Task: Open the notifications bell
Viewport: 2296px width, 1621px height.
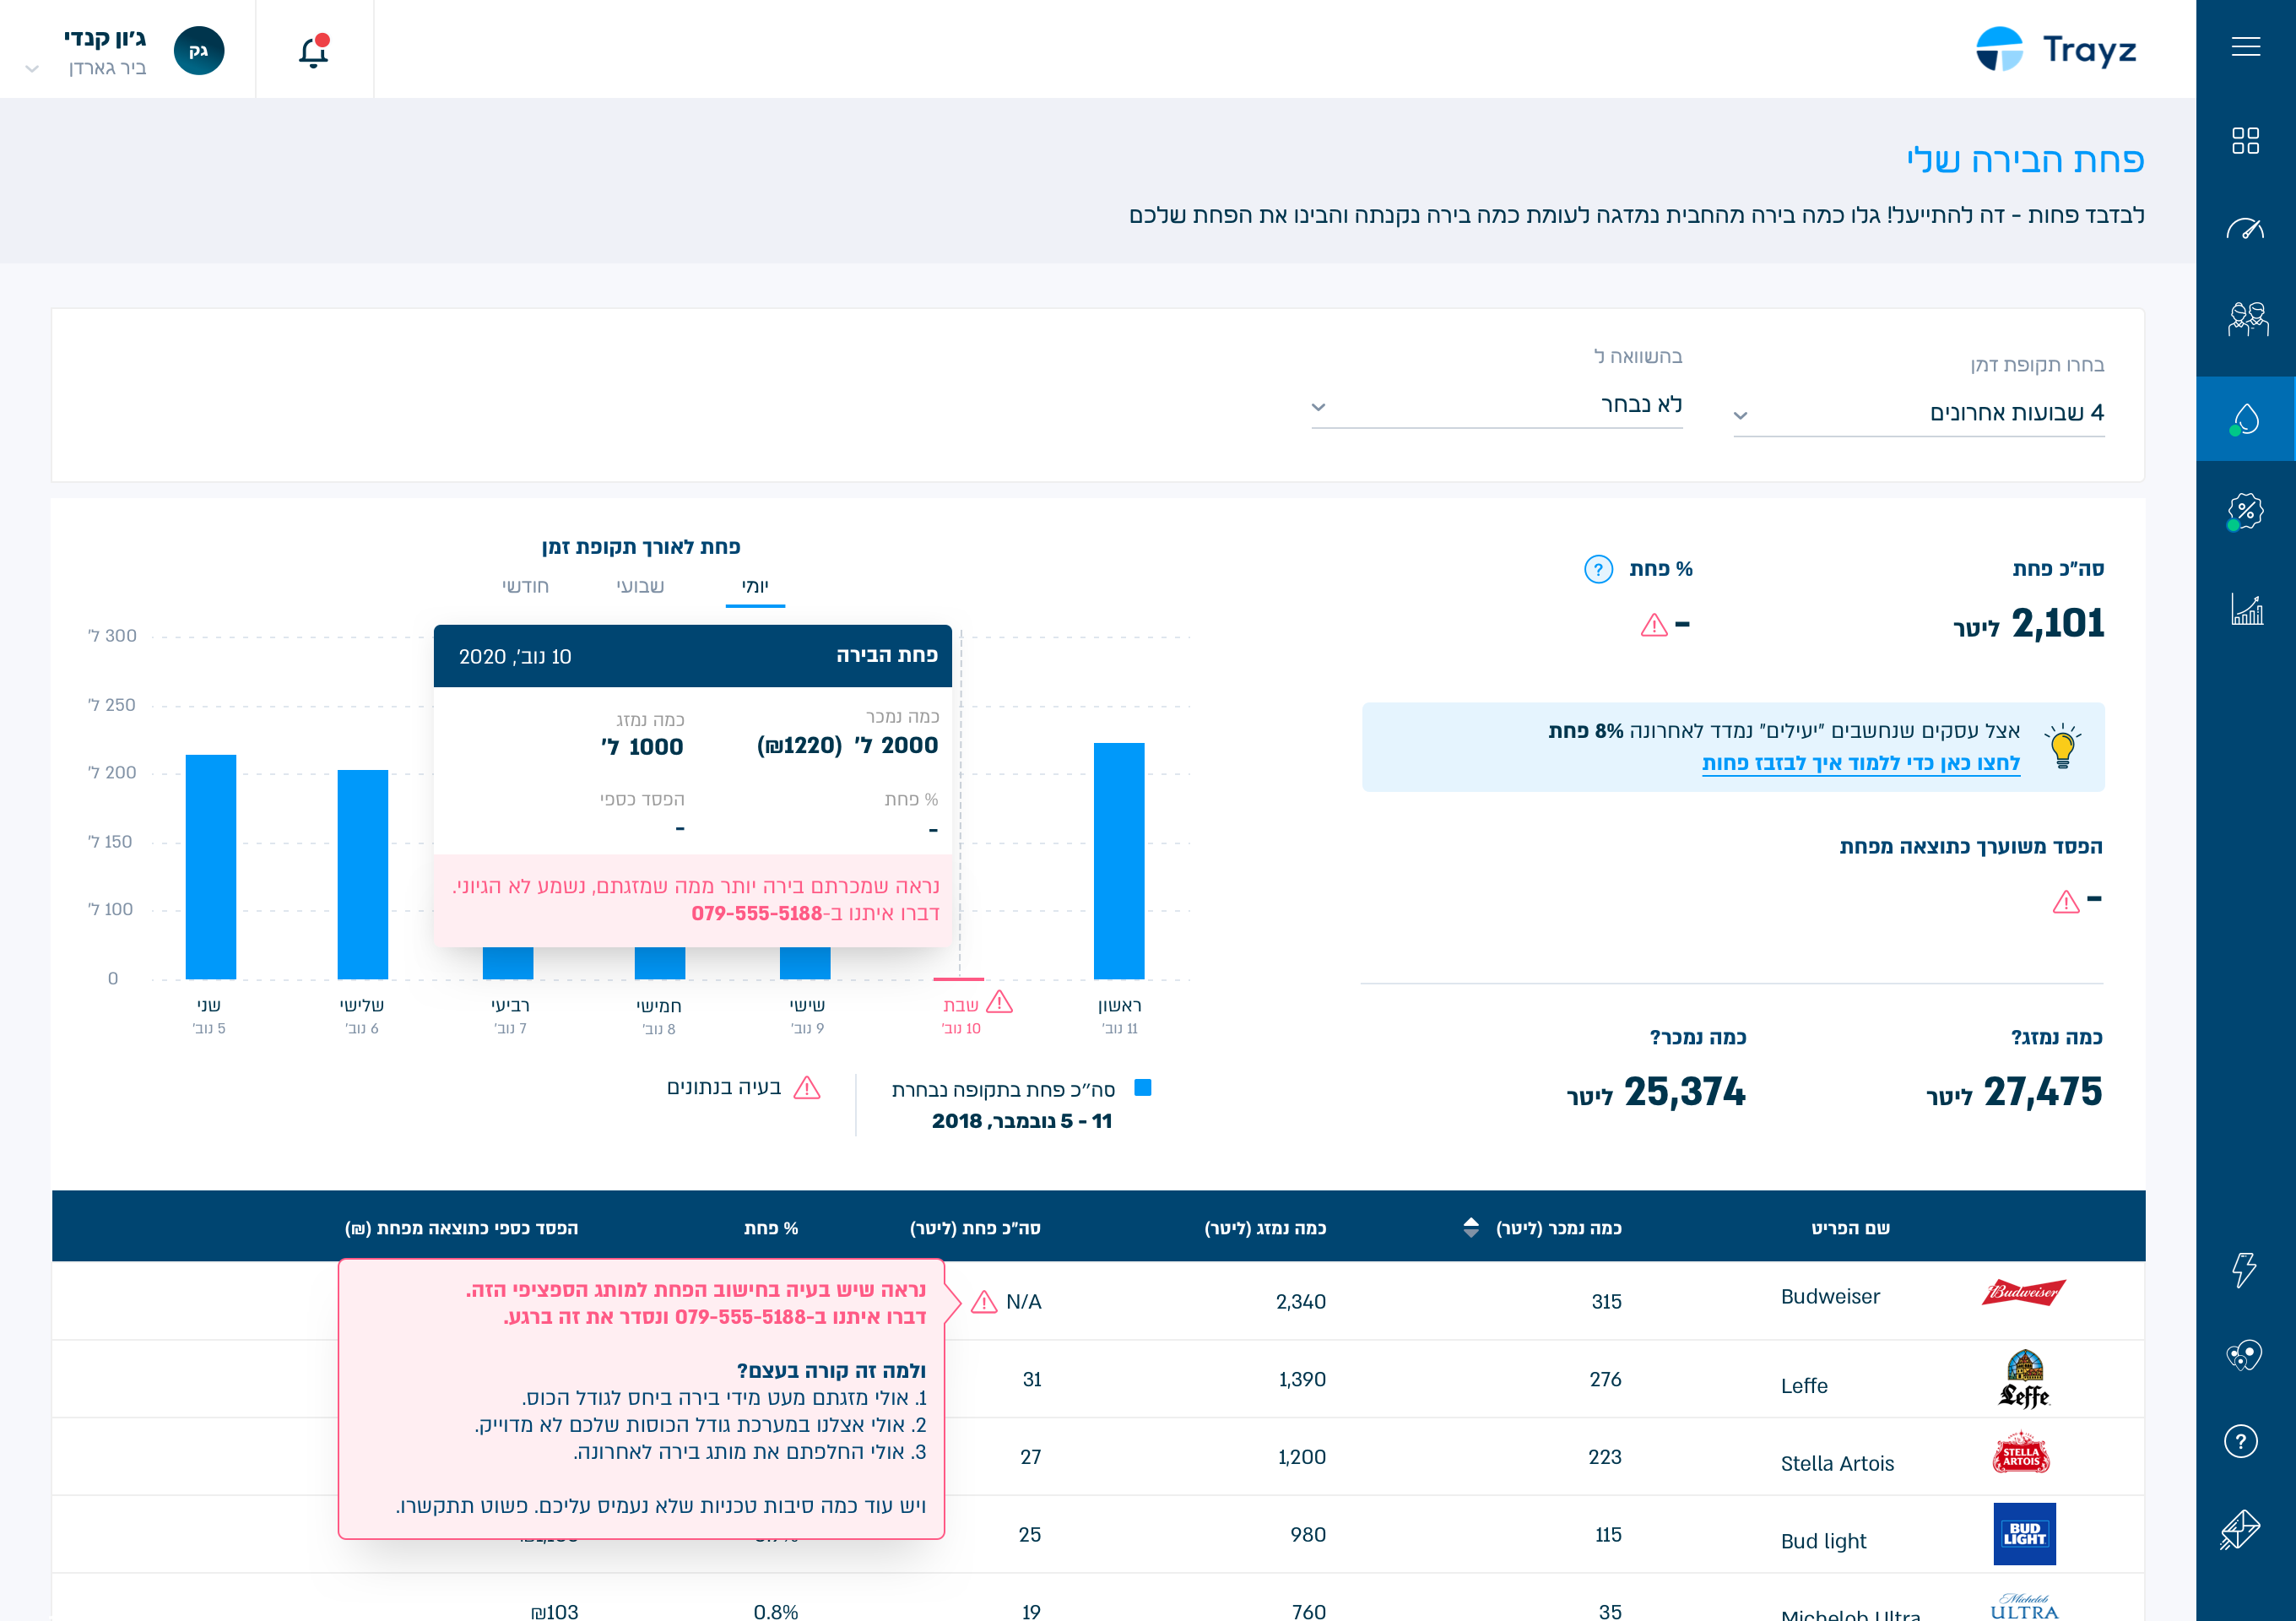Action: pyautogui.click(x=314, y=50)
